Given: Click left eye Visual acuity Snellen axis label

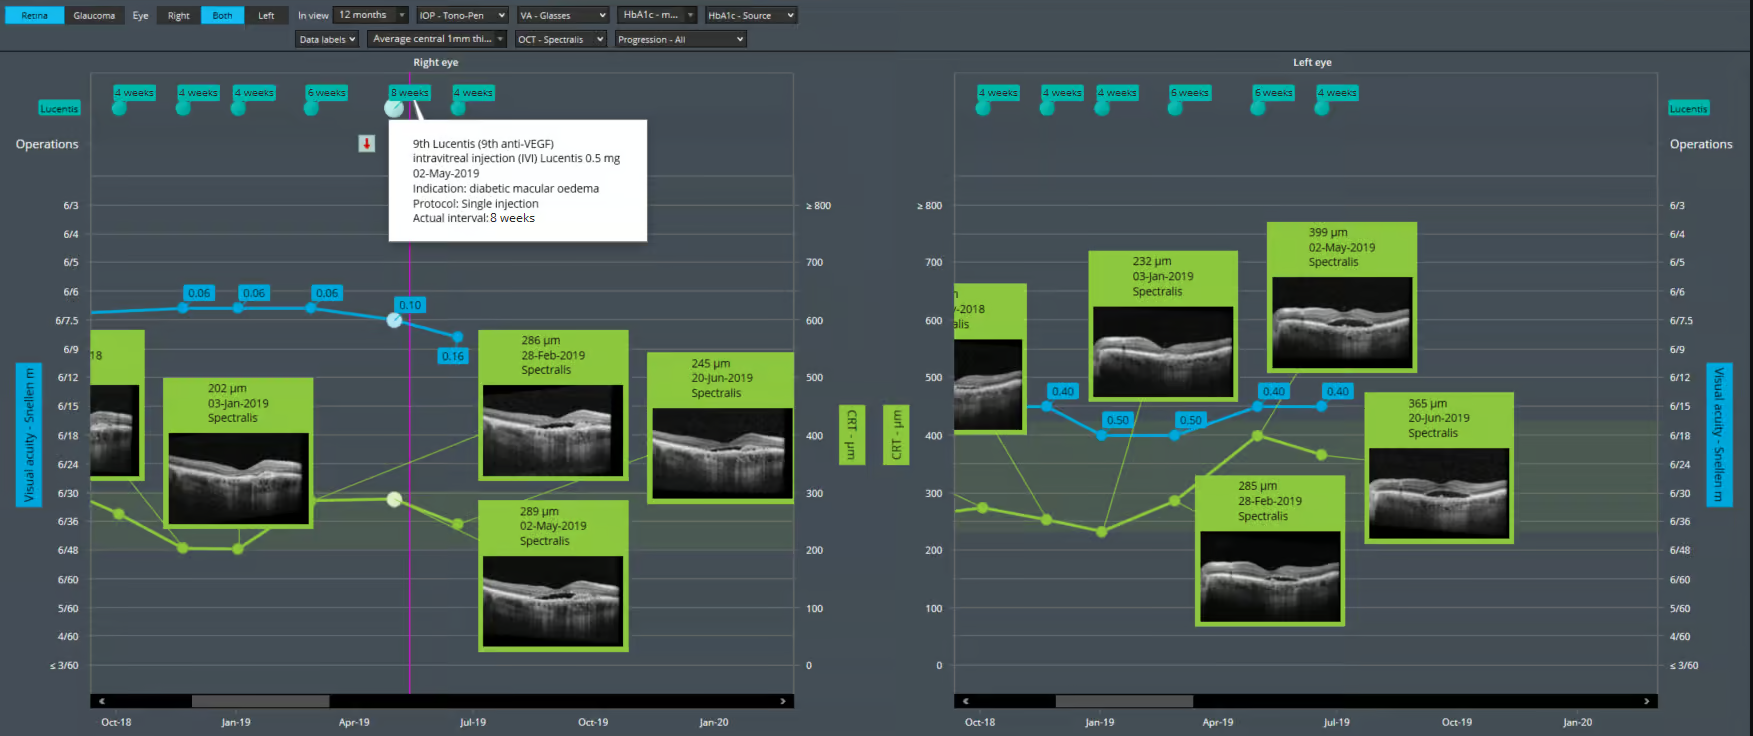Looking at the screenshot, I should pyautogui.click(x=1718, y=434).
